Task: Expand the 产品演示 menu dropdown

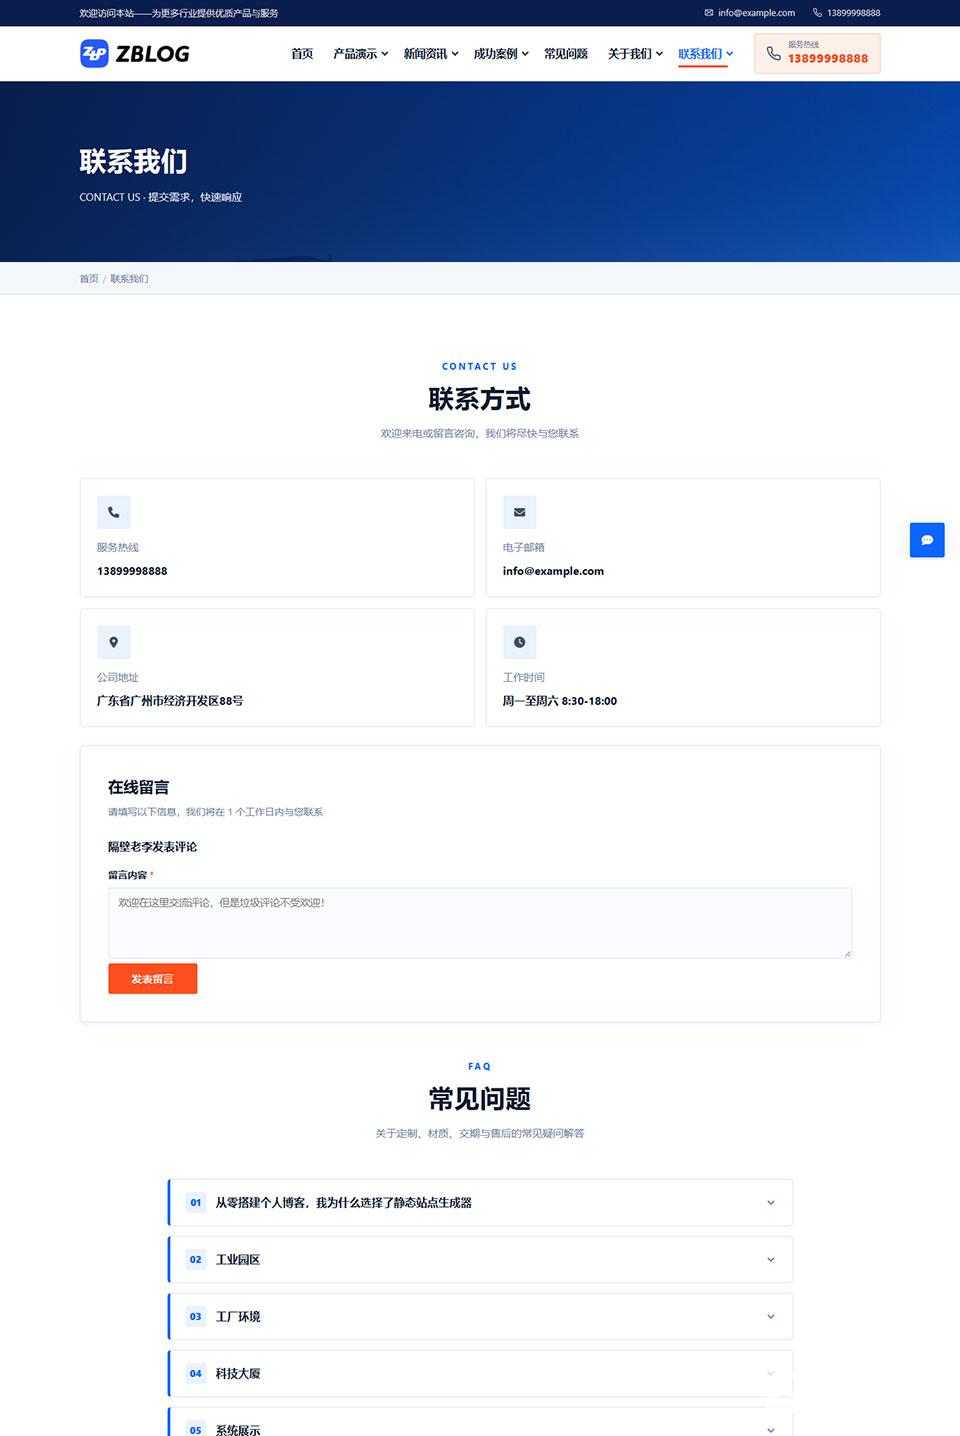Action: [361, 54]
